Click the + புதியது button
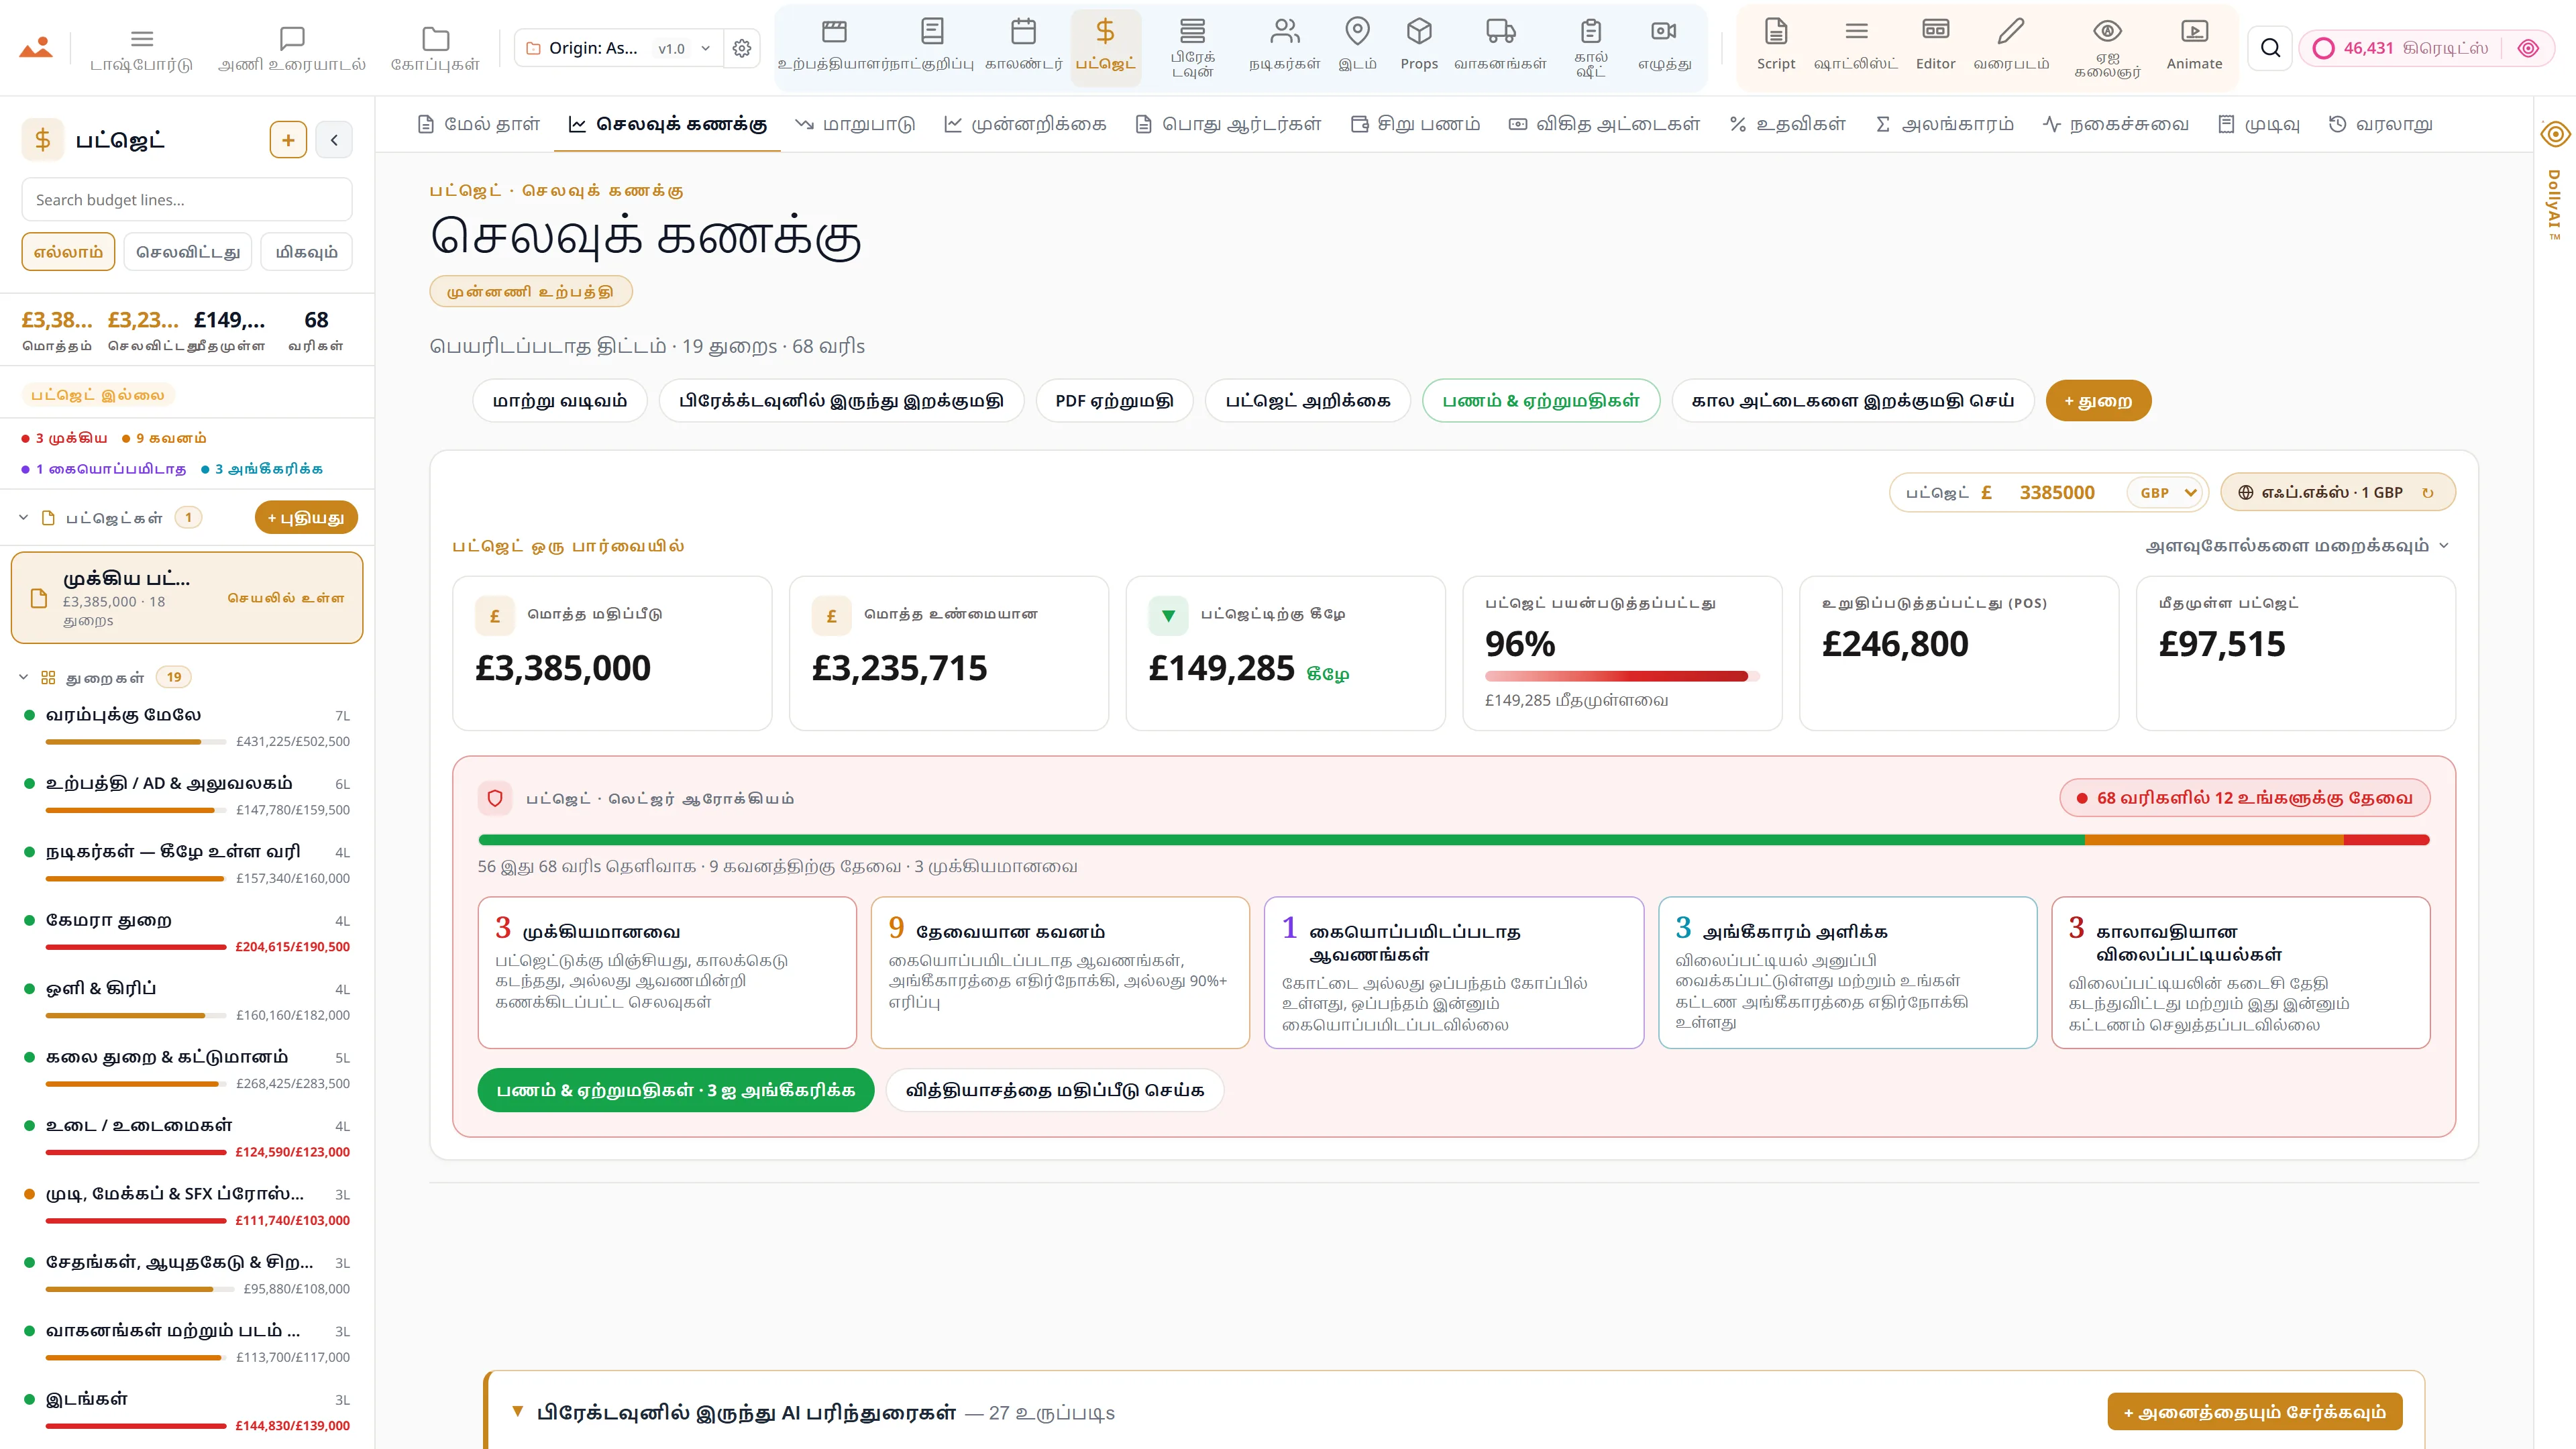2576x1449 pixels. [x=306, y=518]
